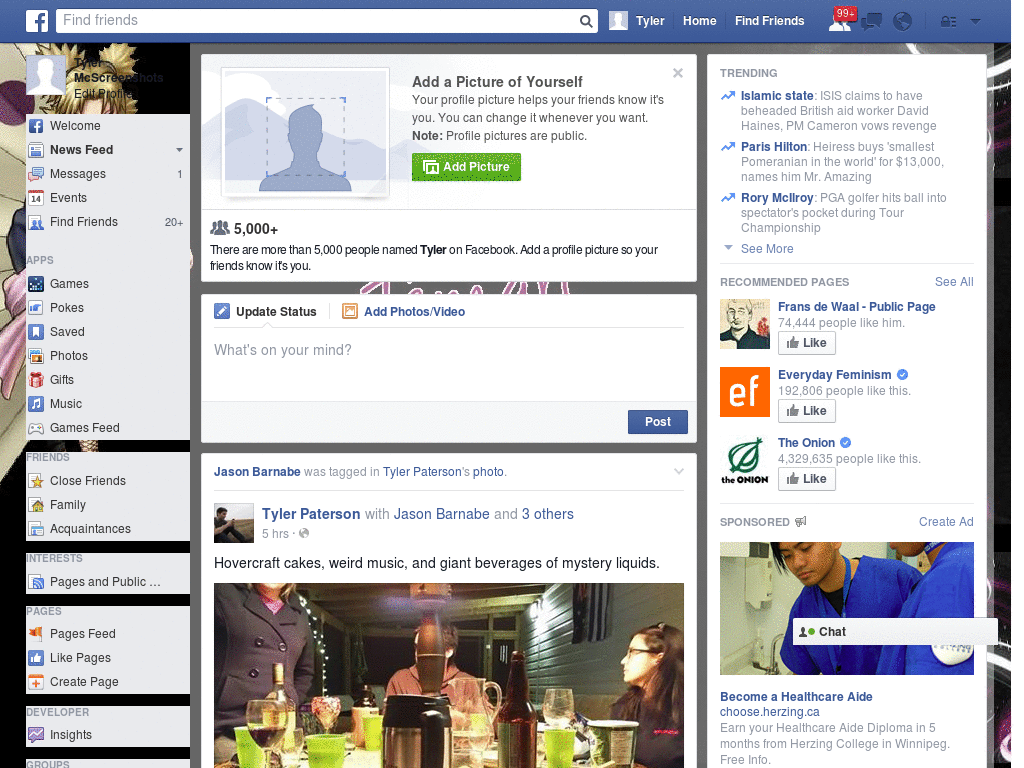Open the hovercraft cakes party photo
Viewport: 1024px width, 768px height.
(449, 675)
